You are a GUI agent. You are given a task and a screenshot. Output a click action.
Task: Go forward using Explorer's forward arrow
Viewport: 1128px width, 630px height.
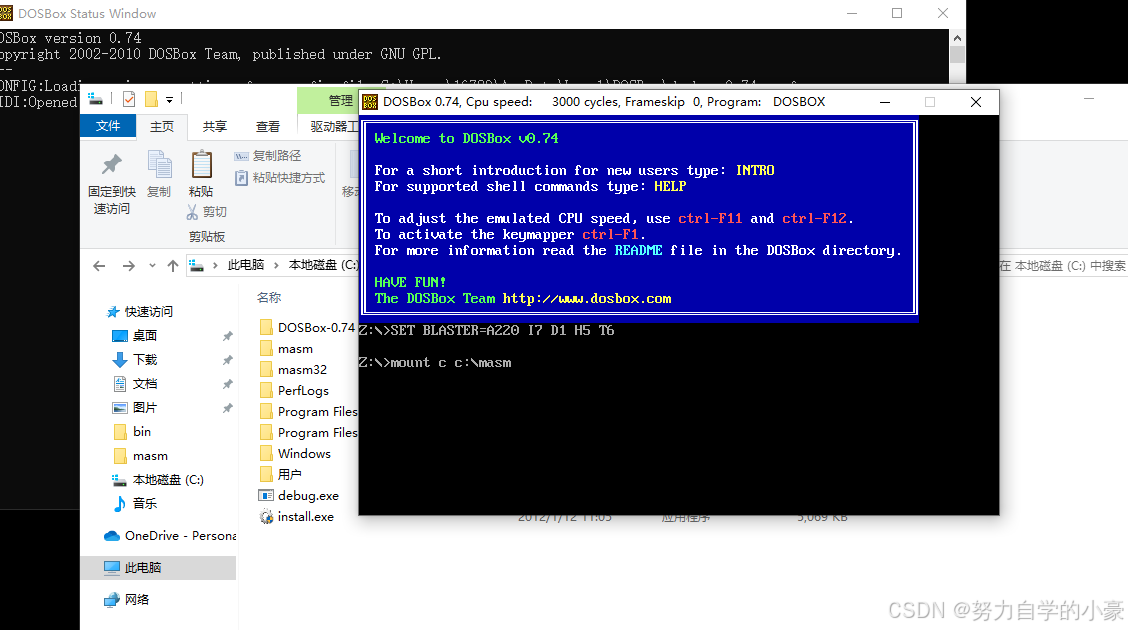pyautogui.click(x=129, y=266)
